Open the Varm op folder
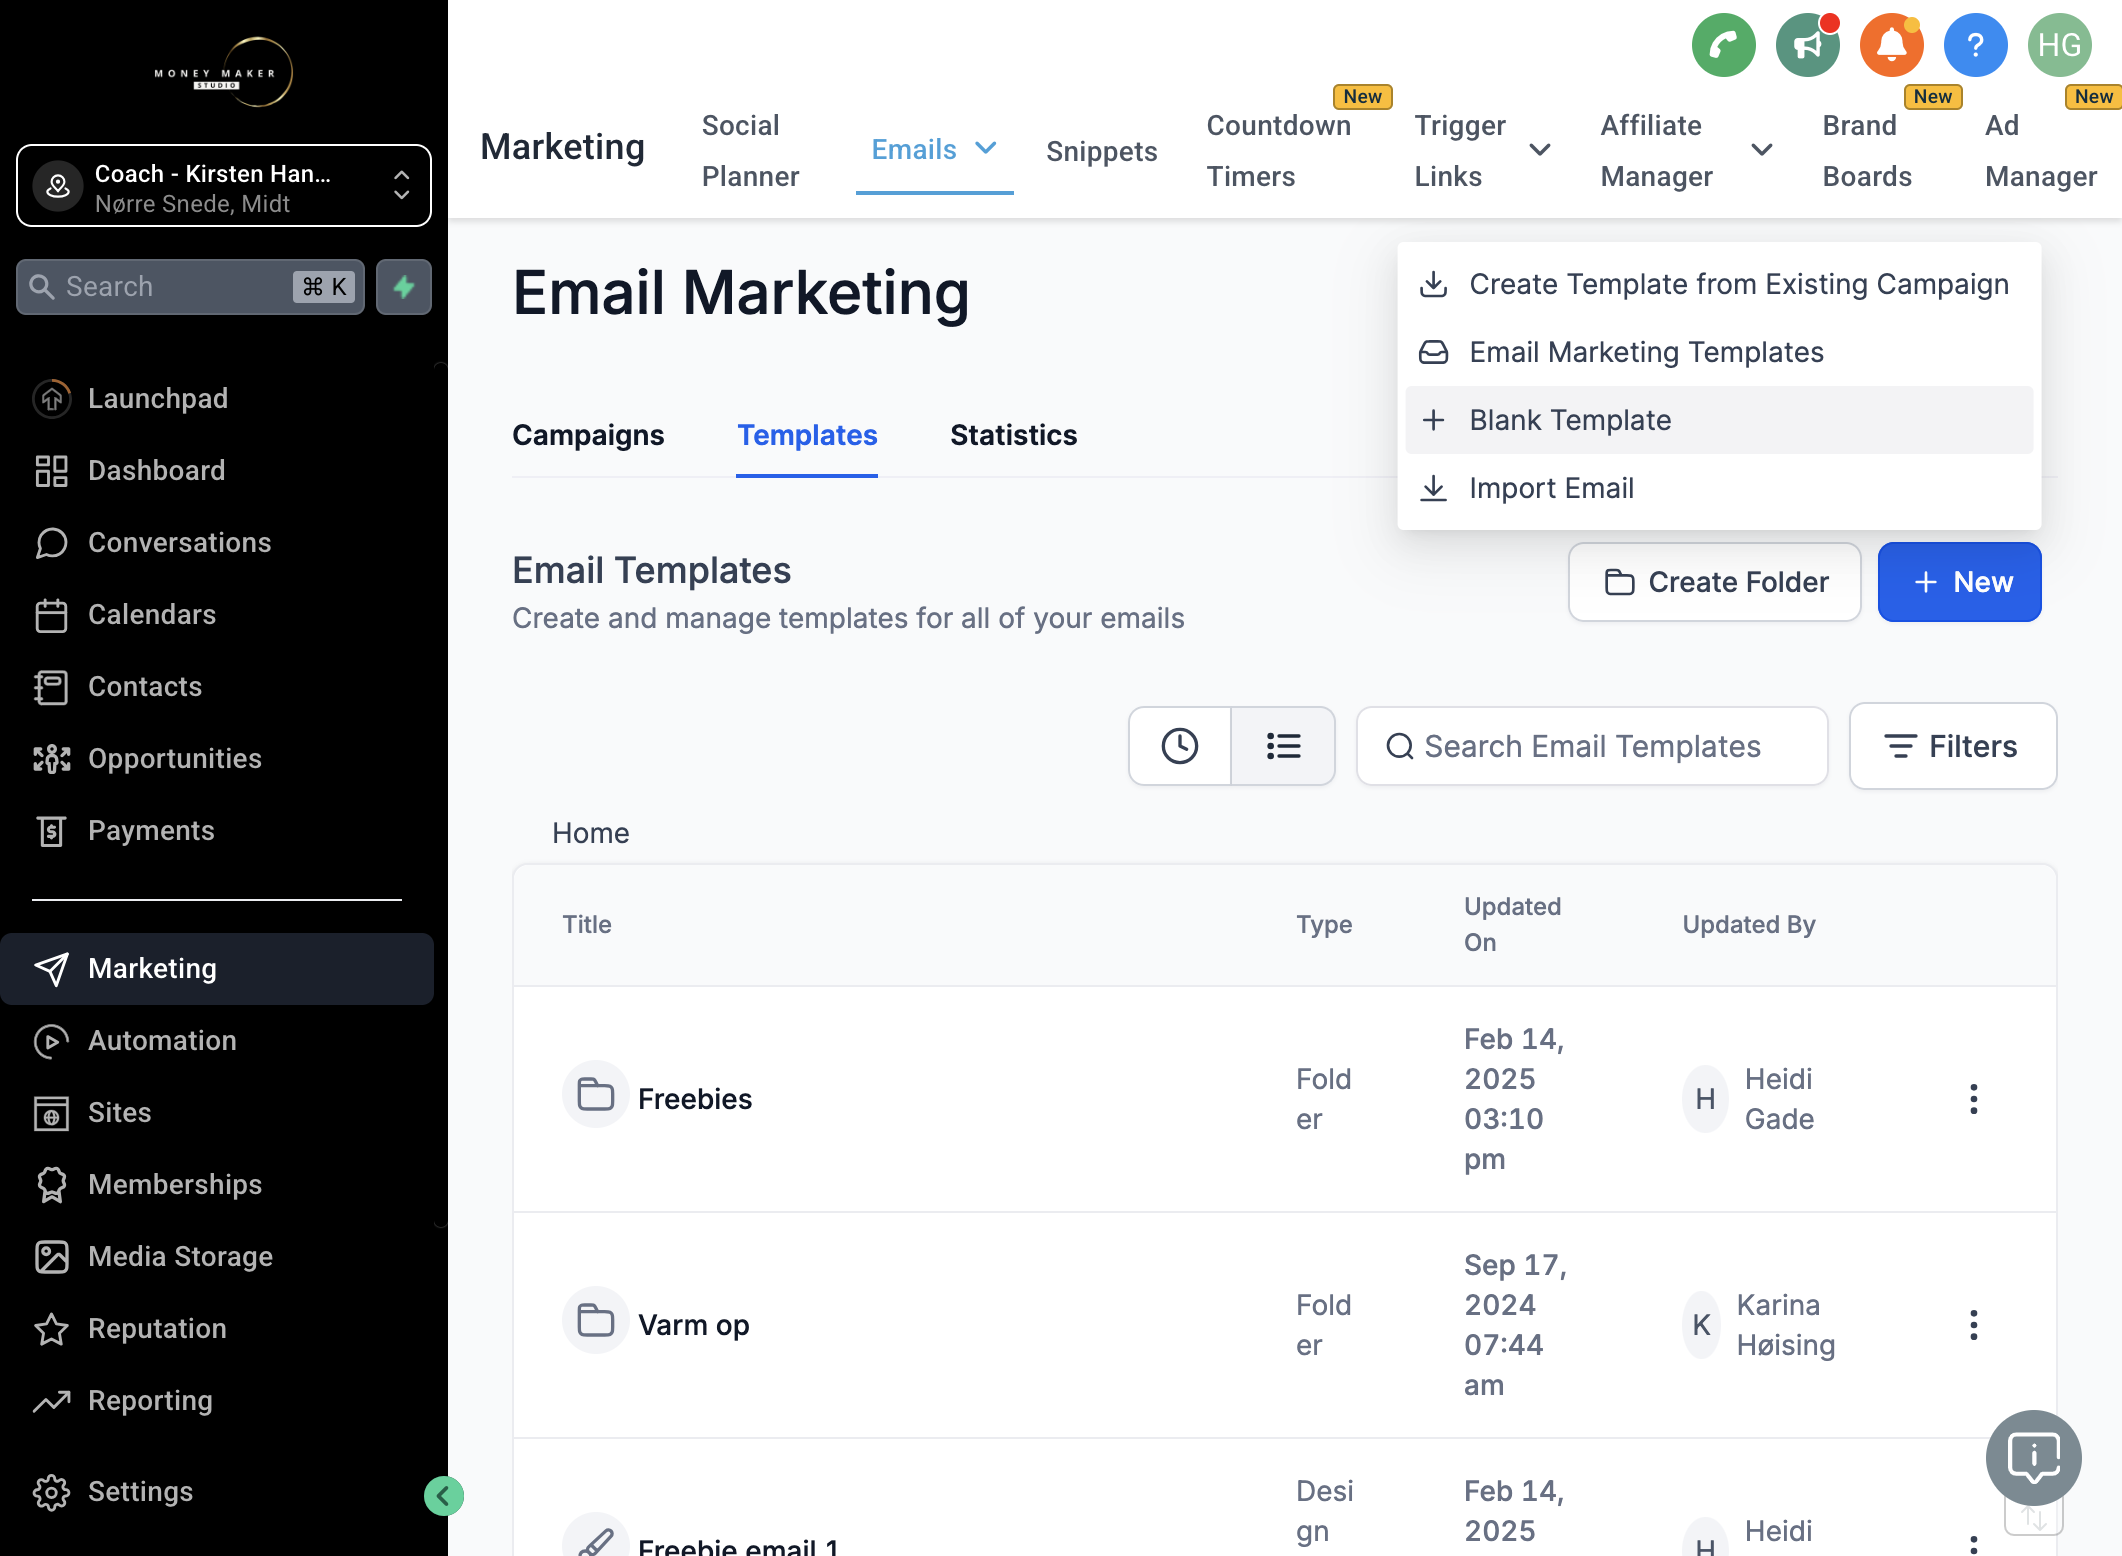Image resolution: width=2122 pixels, height=1556 pixels. click(693, 1325)
